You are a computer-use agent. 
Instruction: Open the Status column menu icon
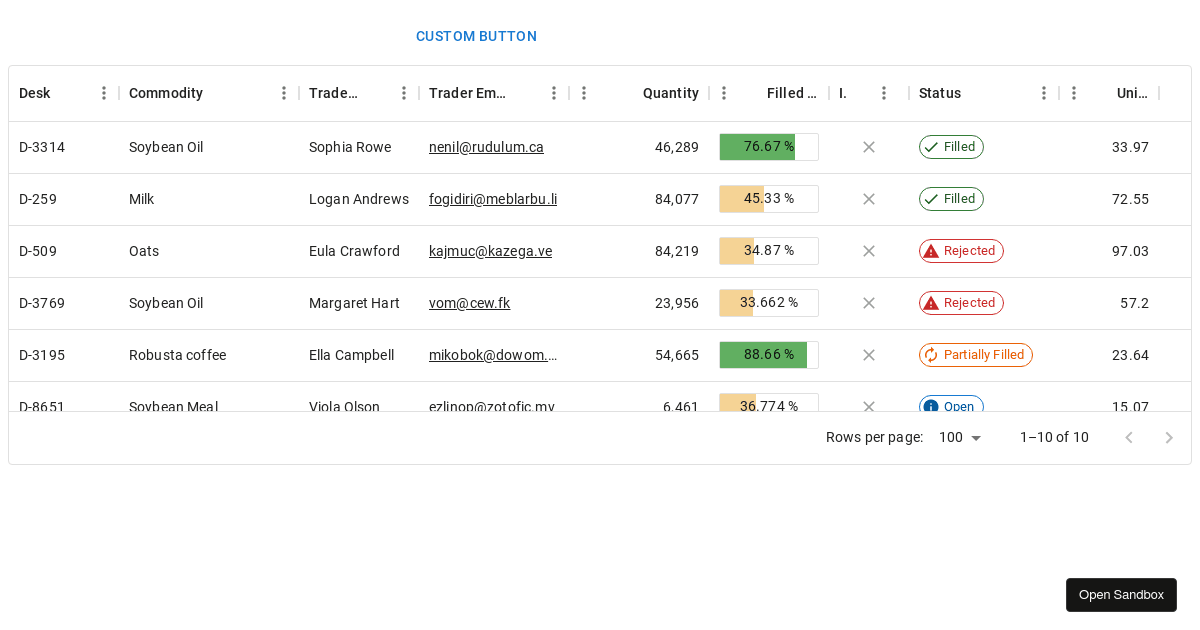pyautogui.click(x=1044, y=93)
